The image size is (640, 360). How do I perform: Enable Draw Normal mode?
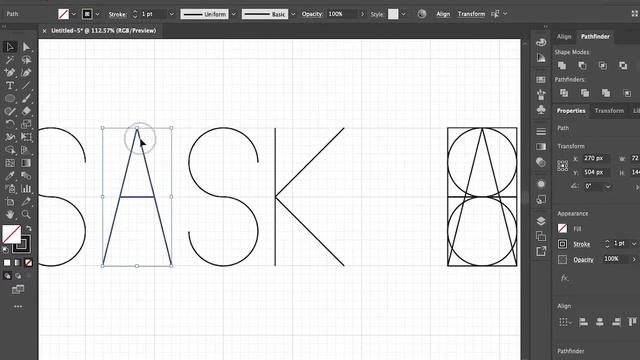click(x=7, y=276)
